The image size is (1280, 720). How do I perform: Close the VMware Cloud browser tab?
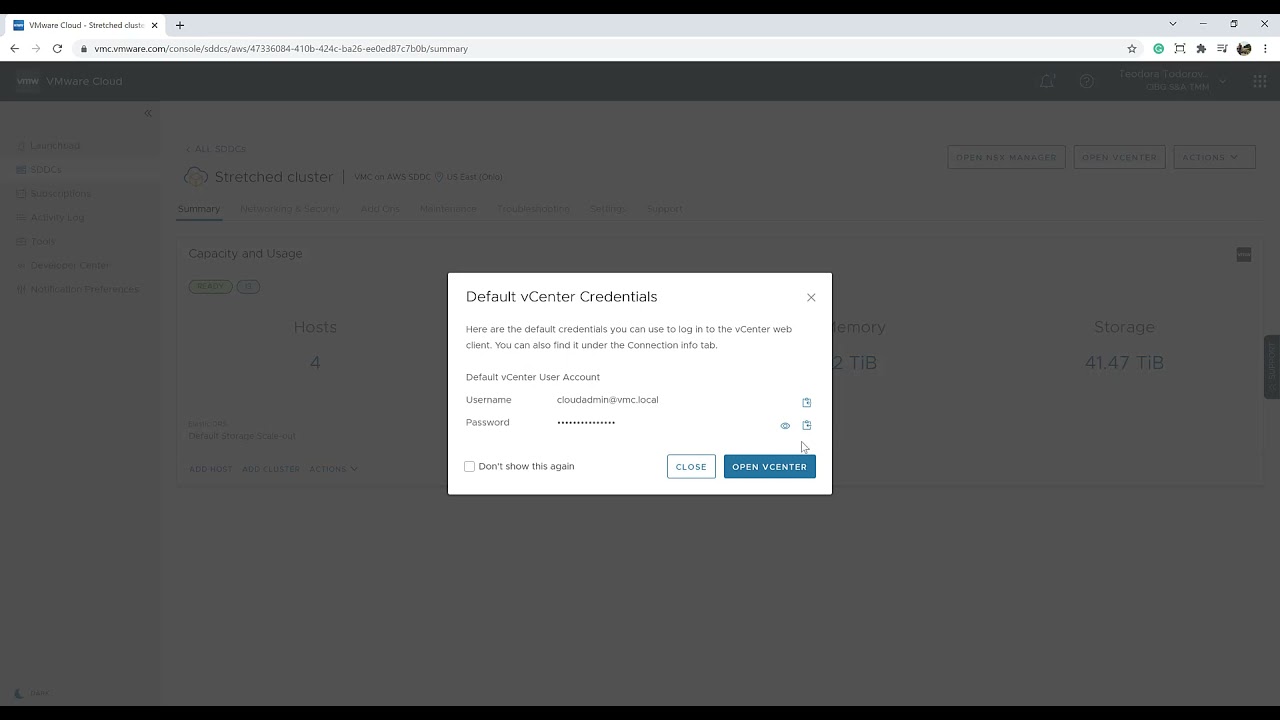154,25
